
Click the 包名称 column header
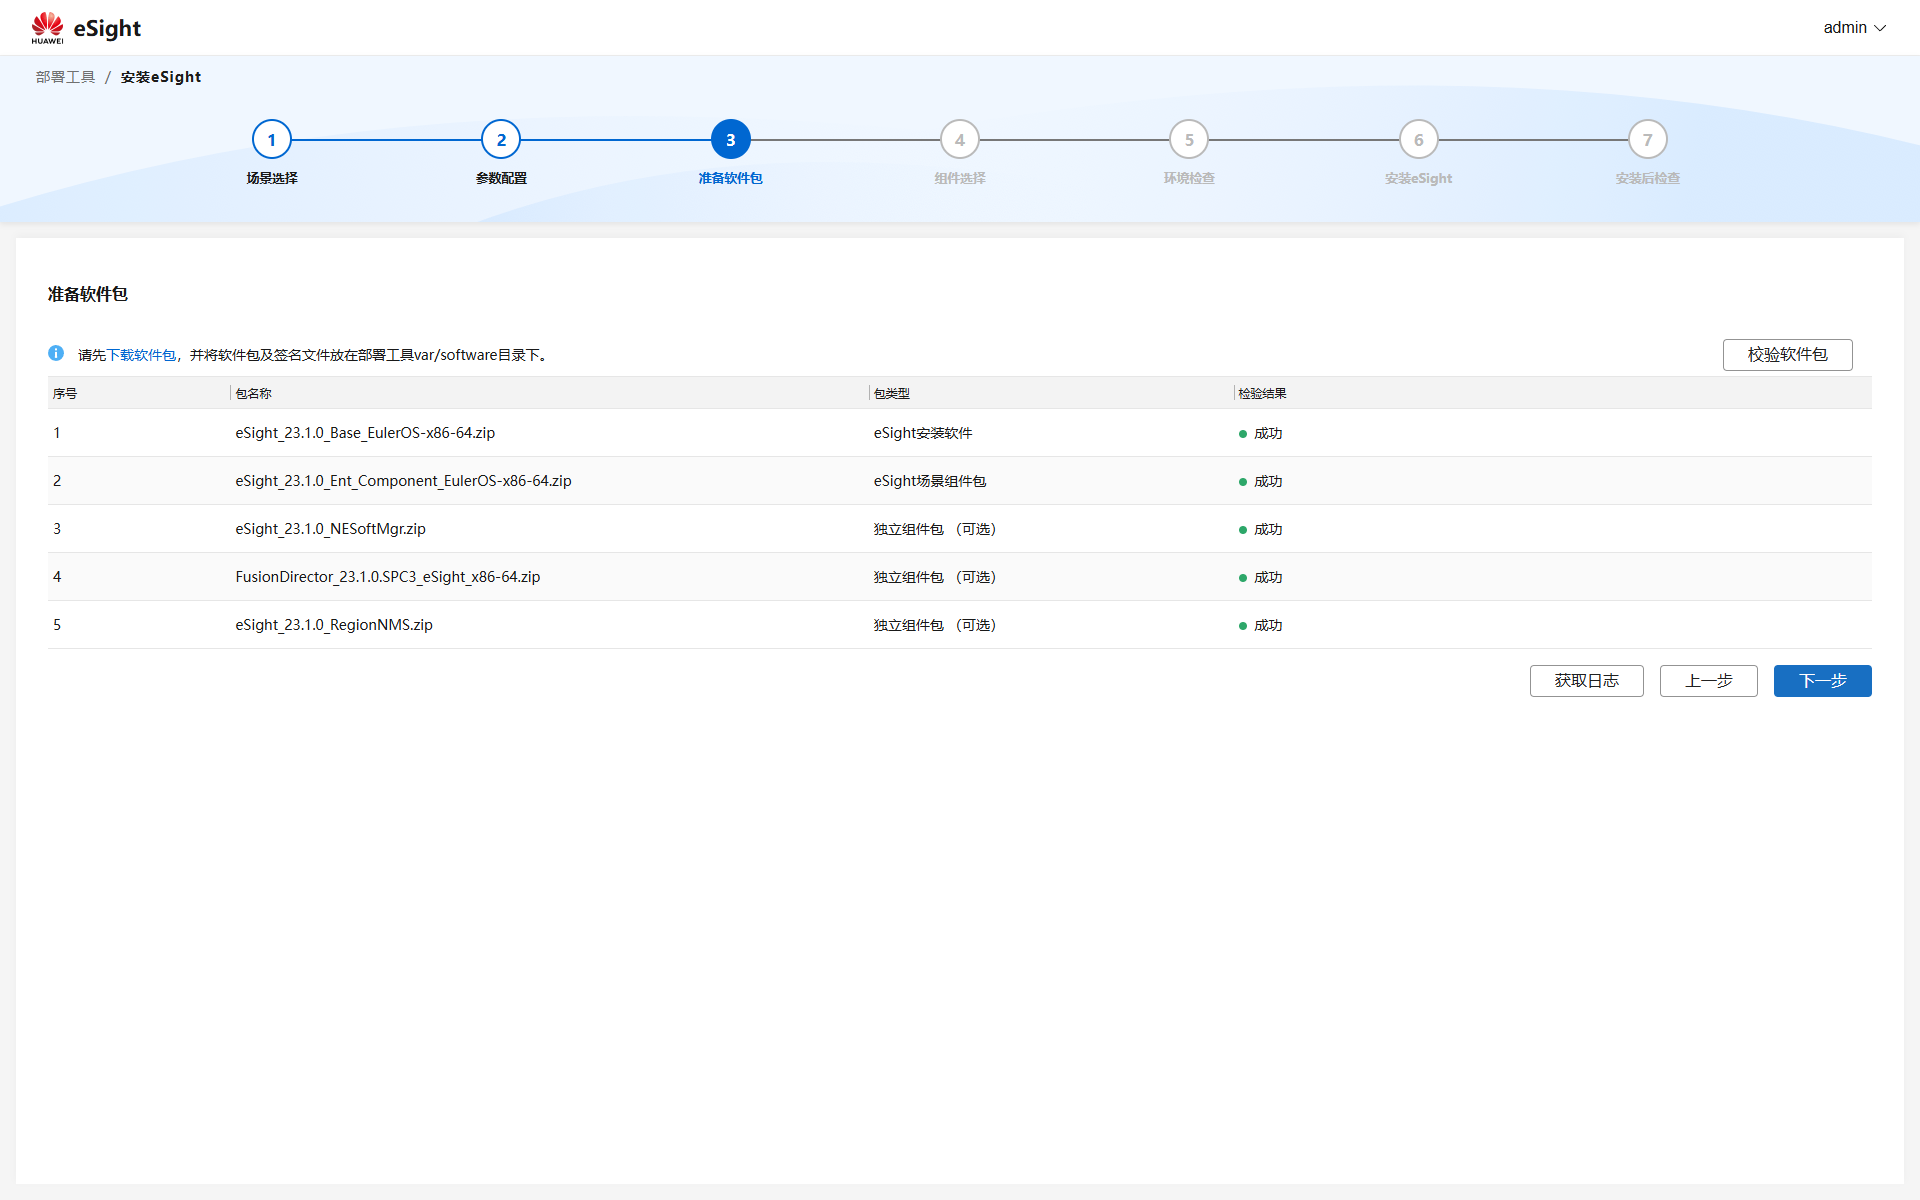coord(253,393)
